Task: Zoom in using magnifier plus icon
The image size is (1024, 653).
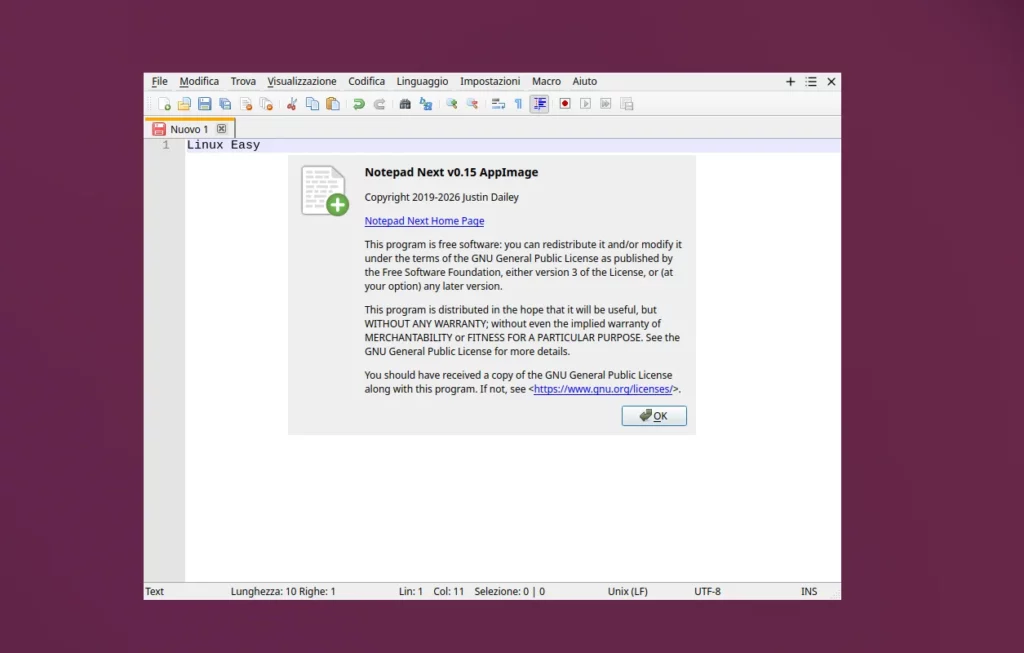Action: point(451,104)
